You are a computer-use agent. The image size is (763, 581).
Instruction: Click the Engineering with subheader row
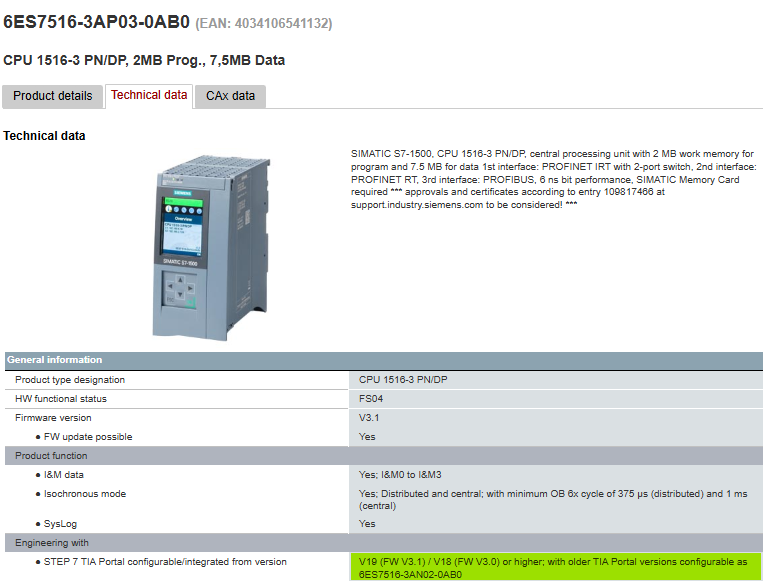[384, 543]
